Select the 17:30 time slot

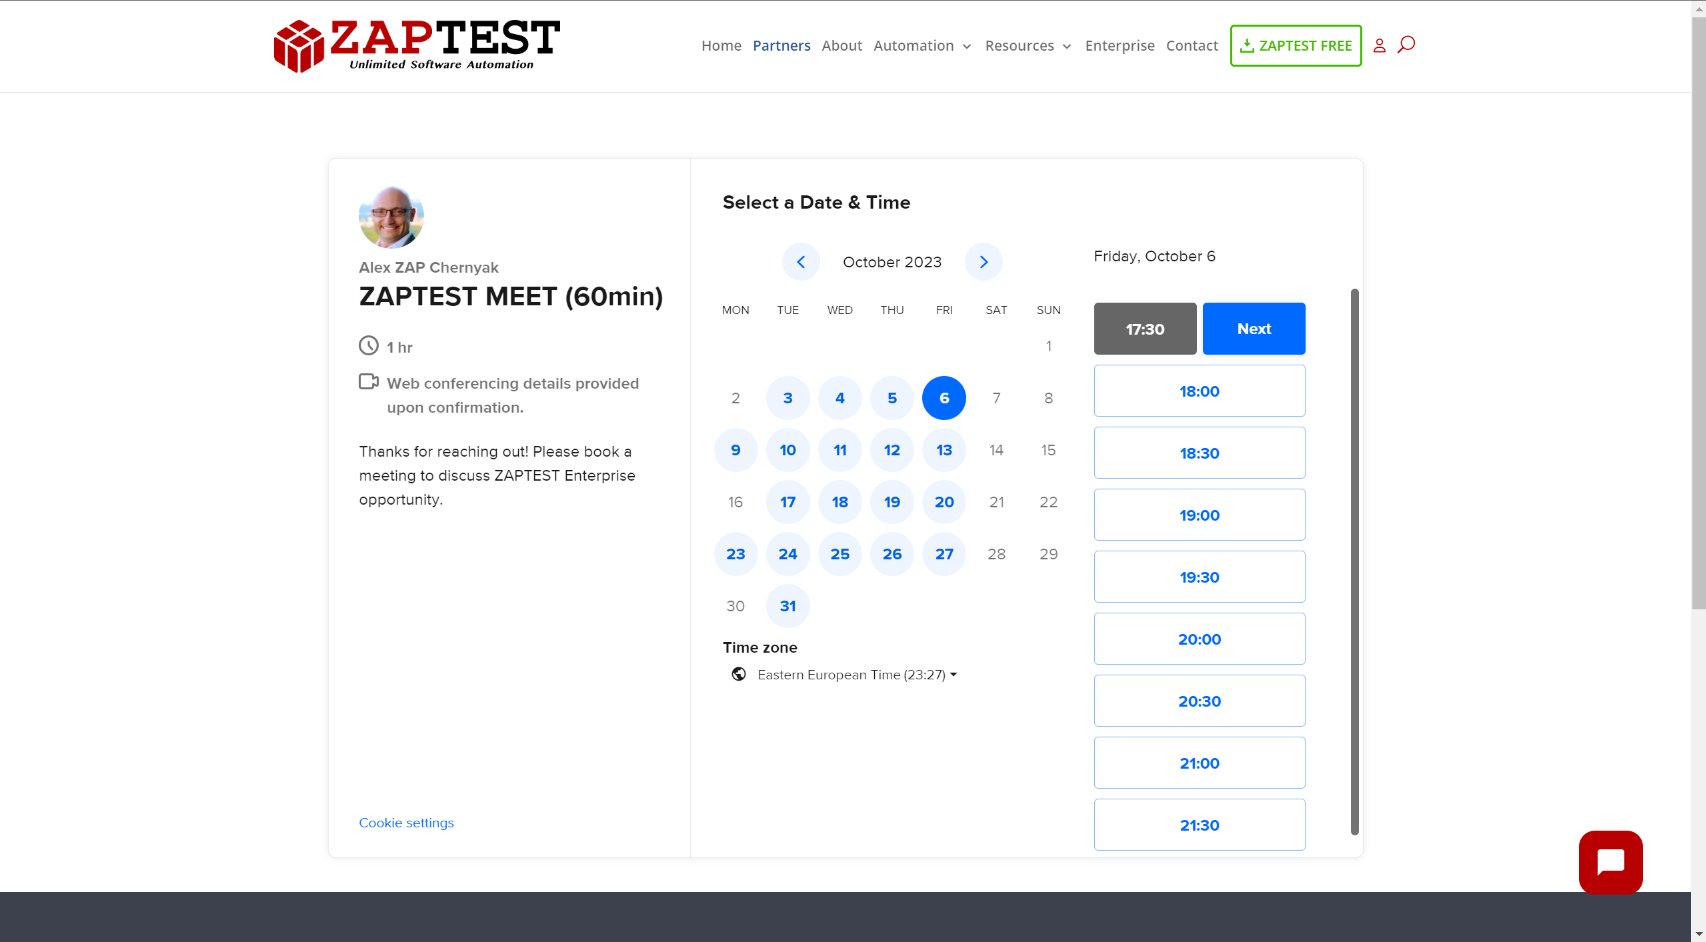(x=1144, y=329)
